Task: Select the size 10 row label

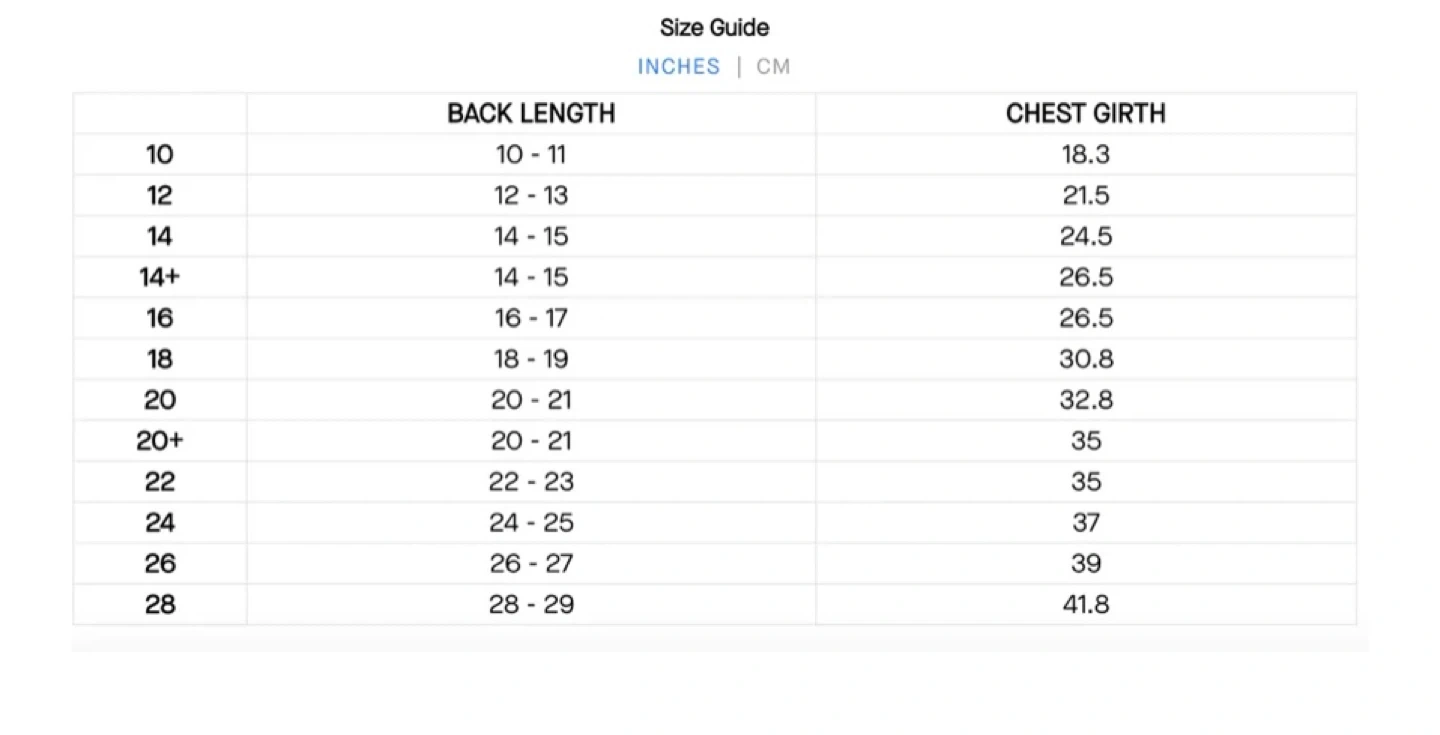Action: 160,155
